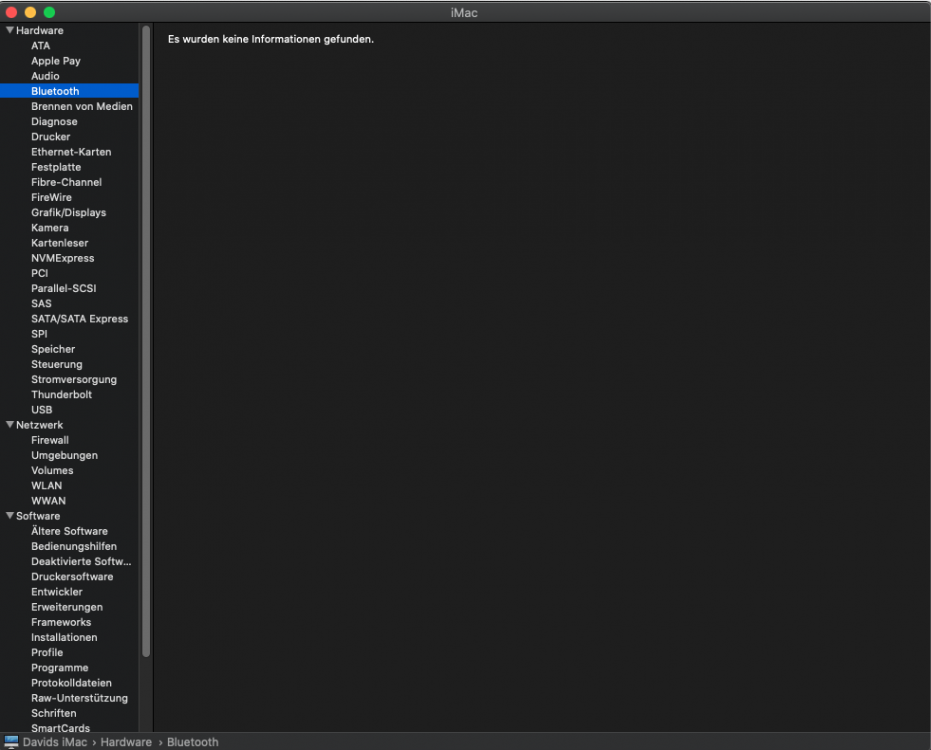Screen dimensions: 931x750
Task: Select Bedienungshilfen
Action: click(74, 546)
